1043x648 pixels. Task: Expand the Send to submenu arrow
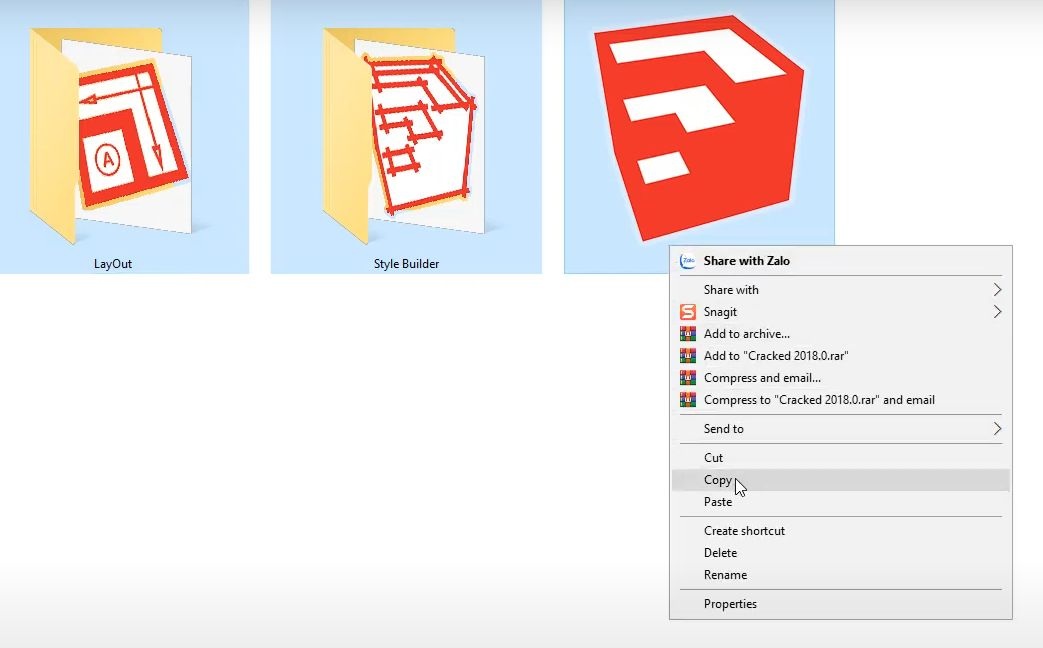[x=997, y=428]
